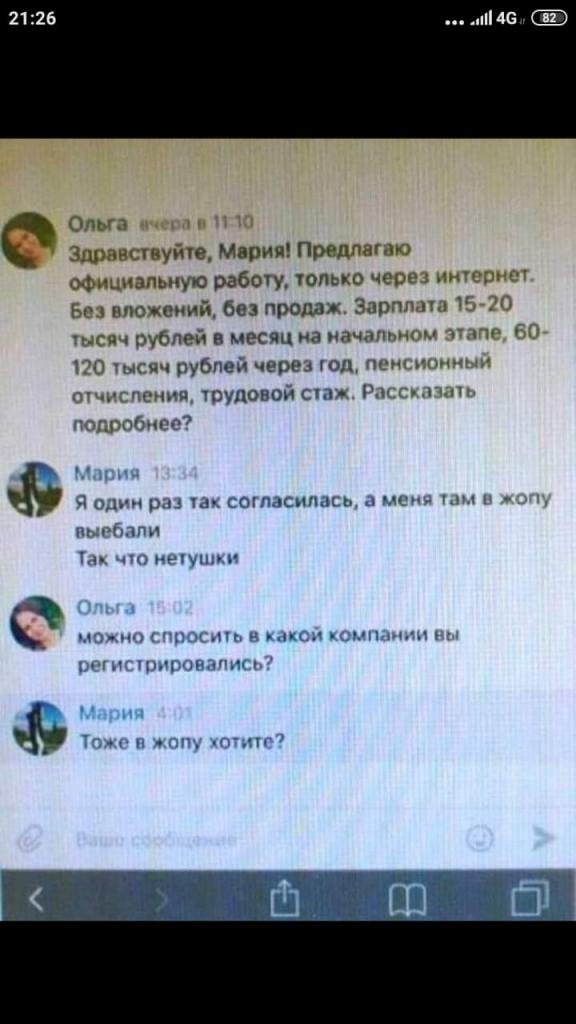Show open tabs with the tabs icon

[x=530, y=901]
